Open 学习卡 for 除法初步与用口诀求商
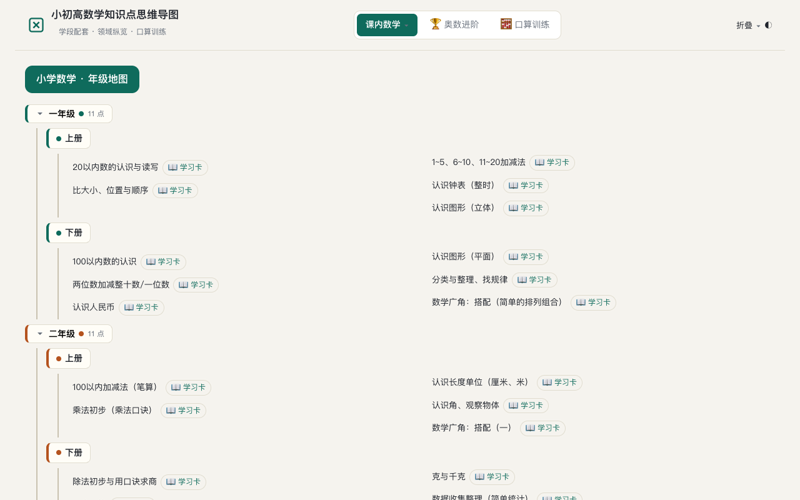800x500 pixels. coord(183,482)
